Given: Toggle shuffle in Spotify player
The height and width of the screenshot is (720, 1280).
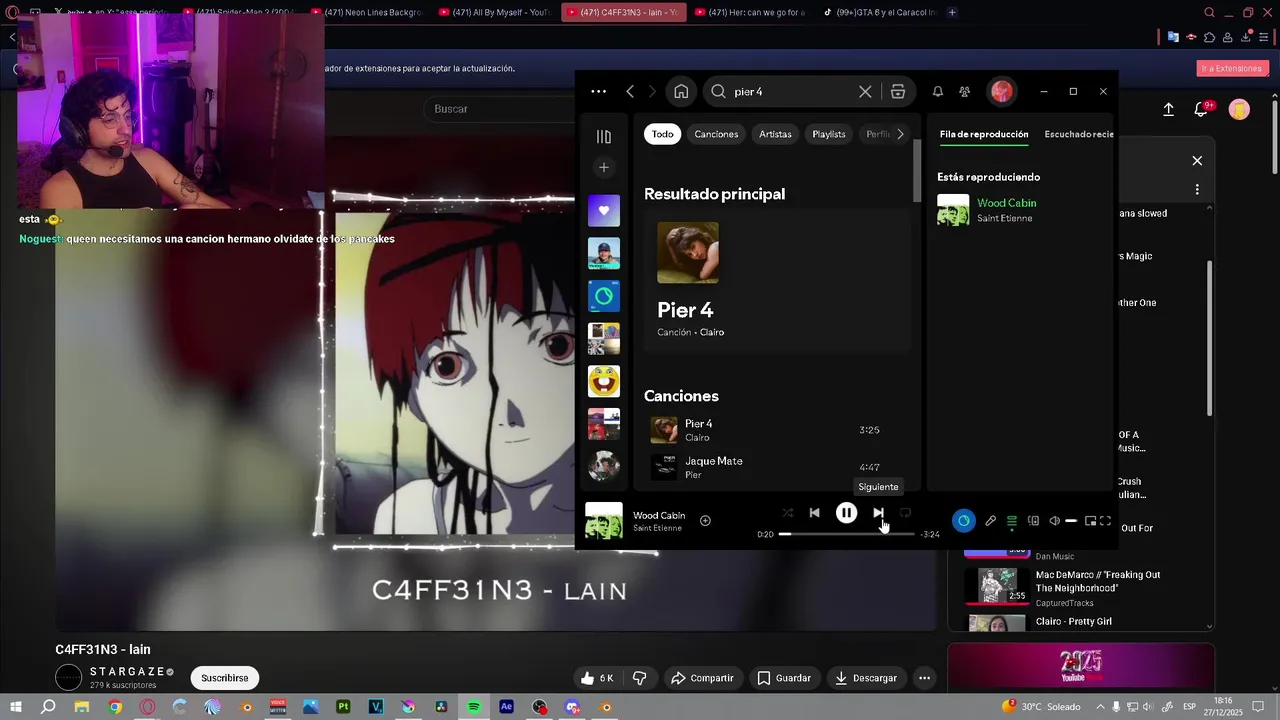Looking at the screenshot, I should click(x=788, y=513).
